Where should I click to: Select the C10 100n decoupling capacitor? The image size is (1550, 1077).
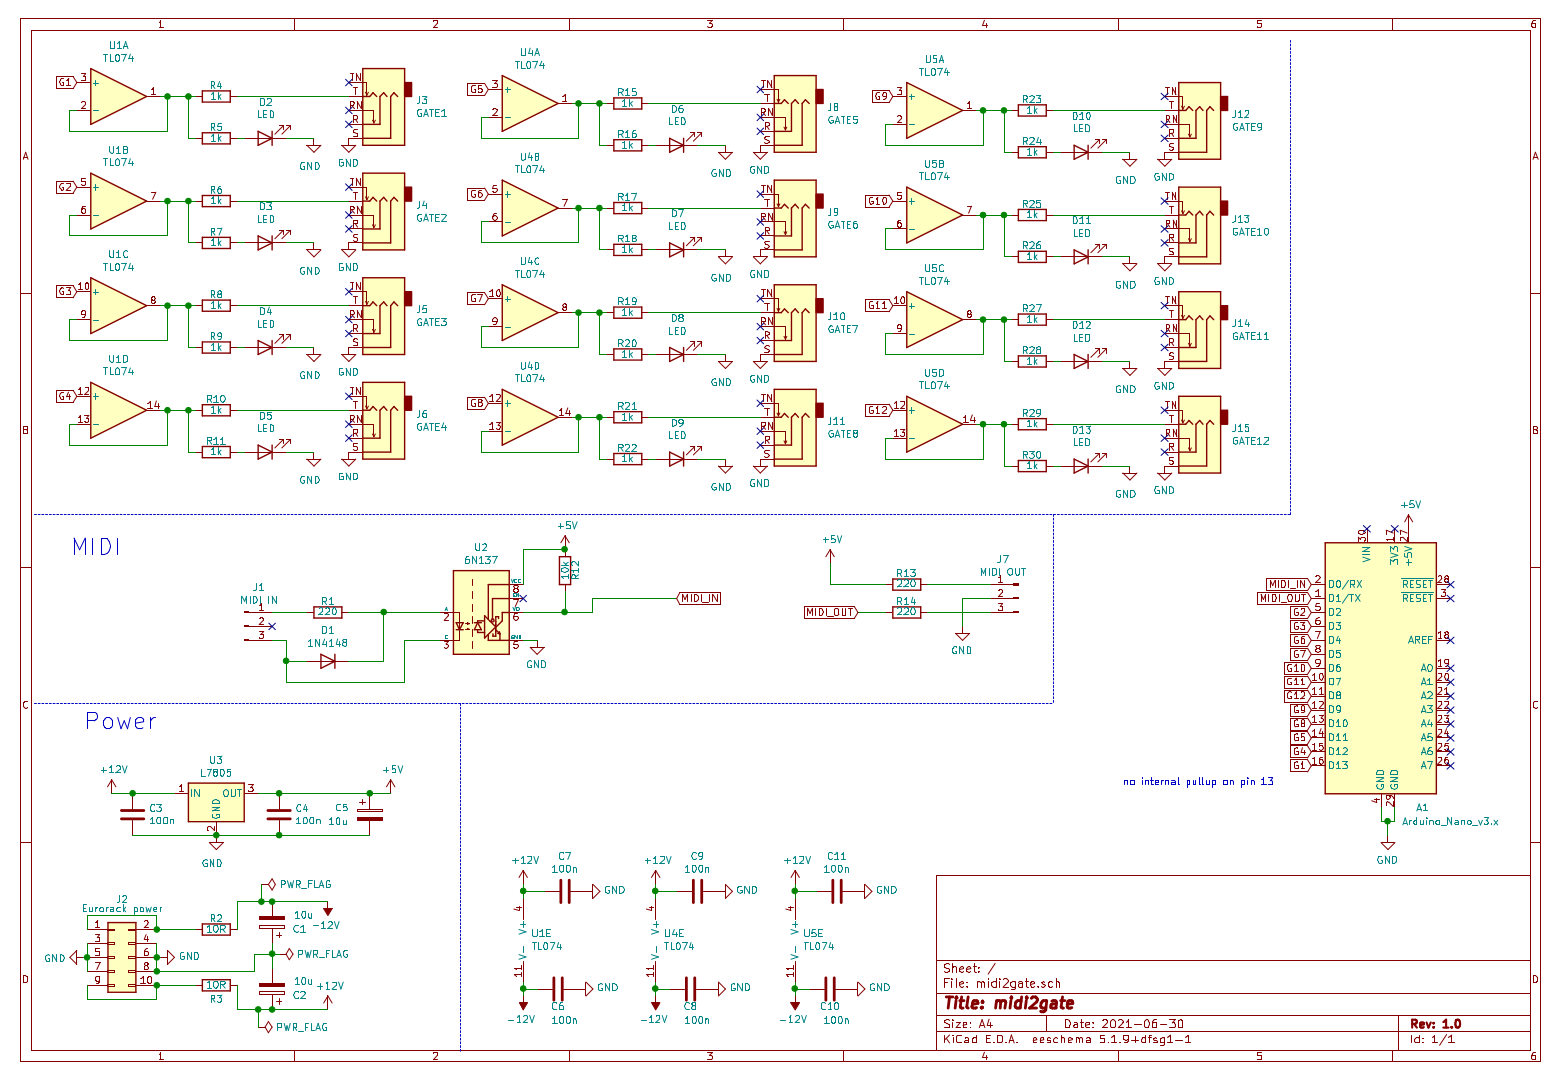[830, 988]
